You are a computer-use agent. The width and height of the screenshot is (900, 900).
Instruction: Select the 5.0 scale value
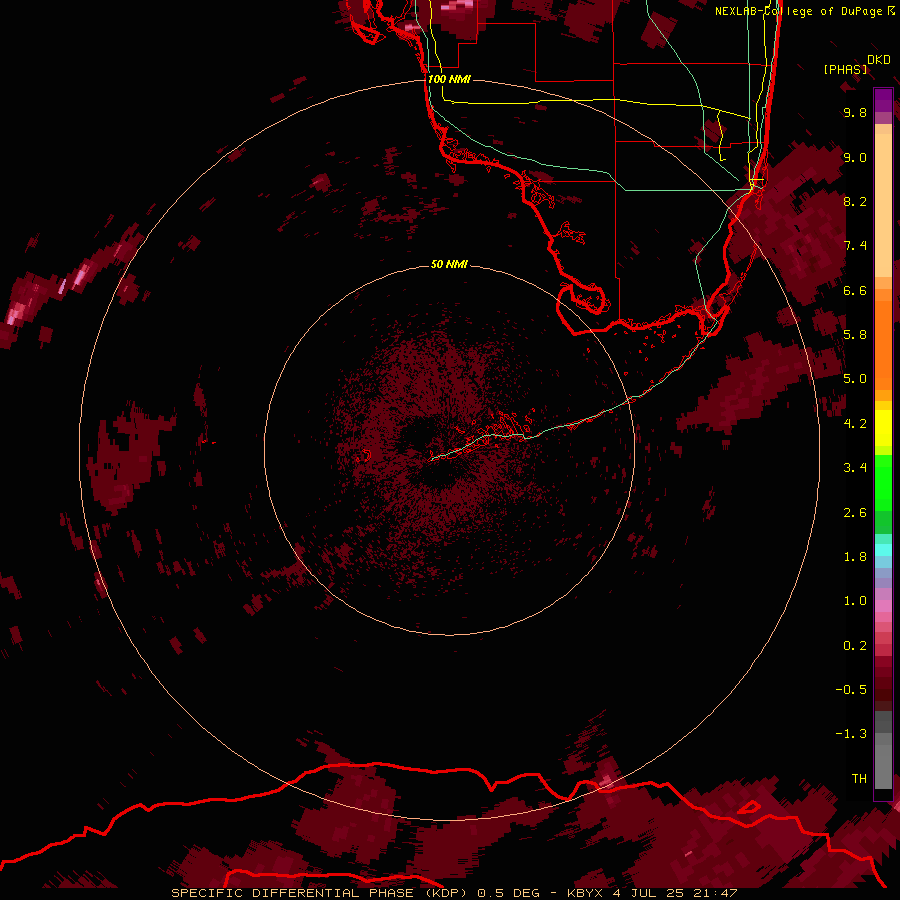(855, 379)
